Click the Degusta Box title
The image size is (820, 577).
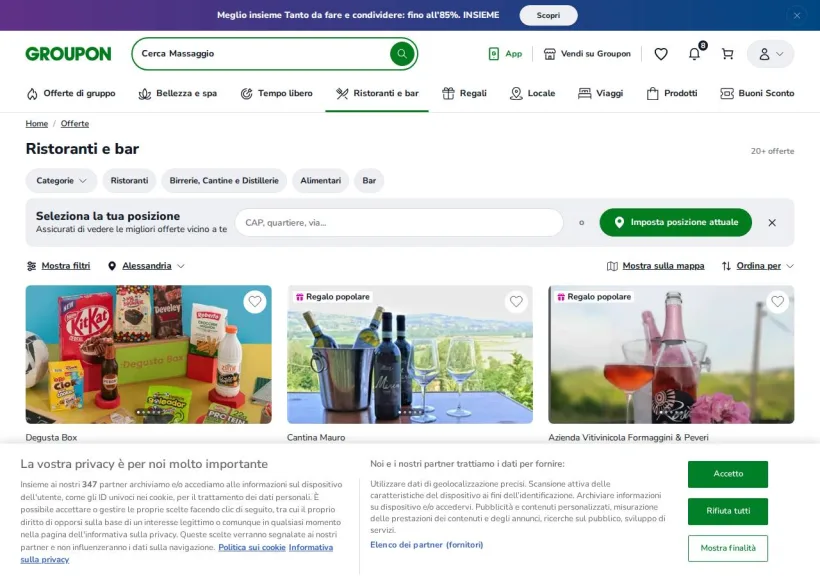[51, 437]
